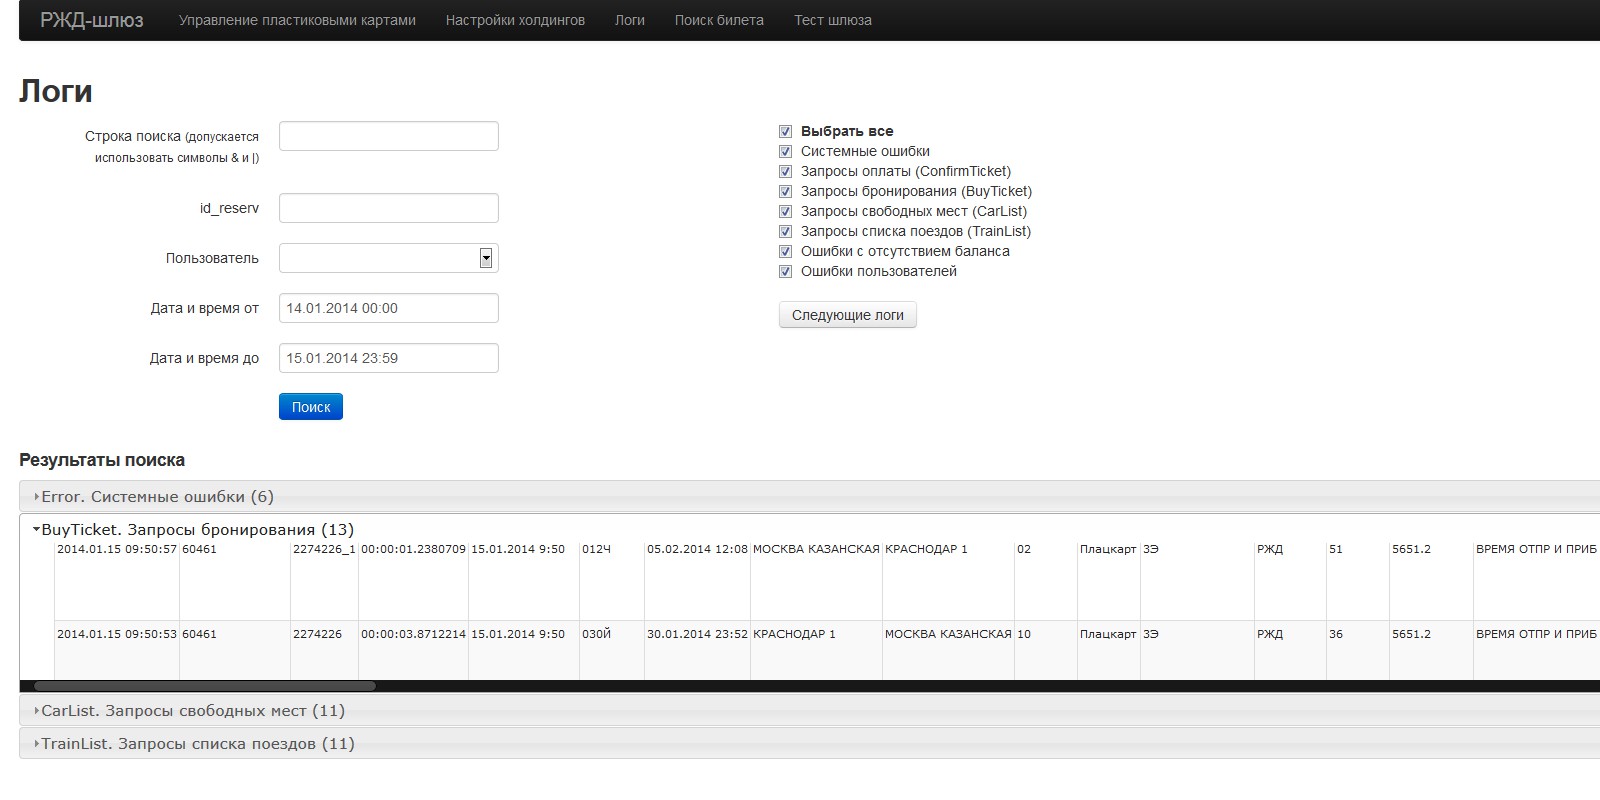Toggle Запросы свободных мест (CarList) checkbox
This screenshot has width=1600, height=800.
(785, 211)
